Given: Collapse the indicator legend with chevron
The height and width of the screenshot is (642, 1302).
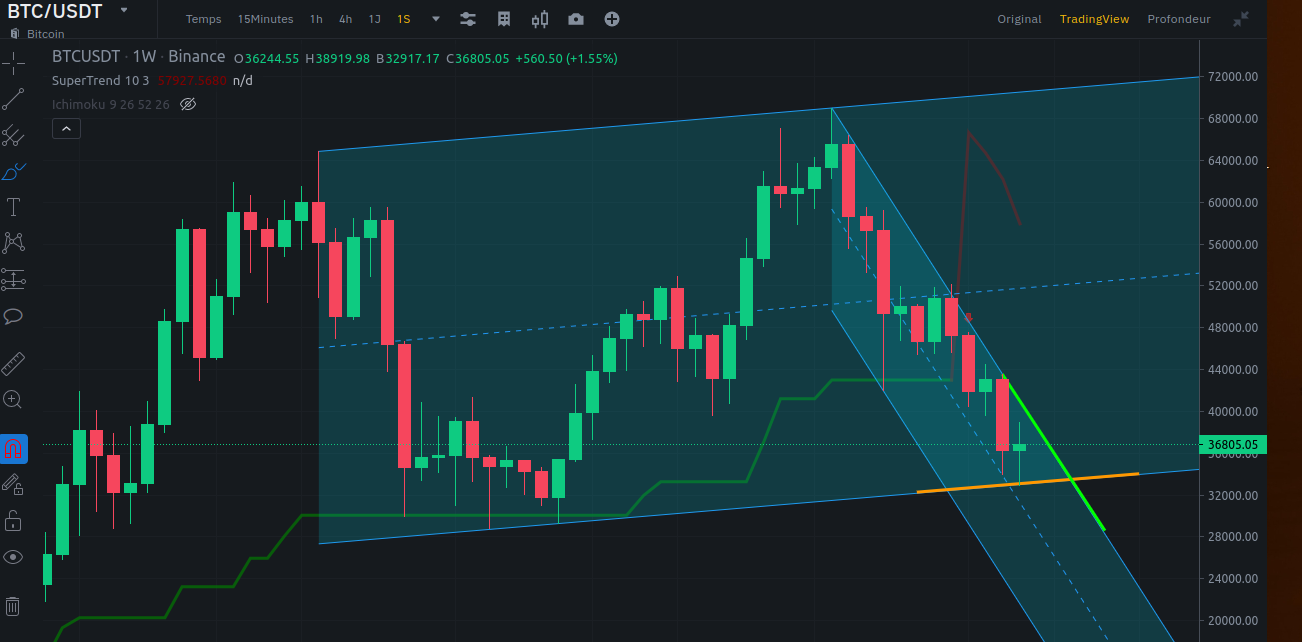Looking at the screenshot, I should click(x=67, y=128).
